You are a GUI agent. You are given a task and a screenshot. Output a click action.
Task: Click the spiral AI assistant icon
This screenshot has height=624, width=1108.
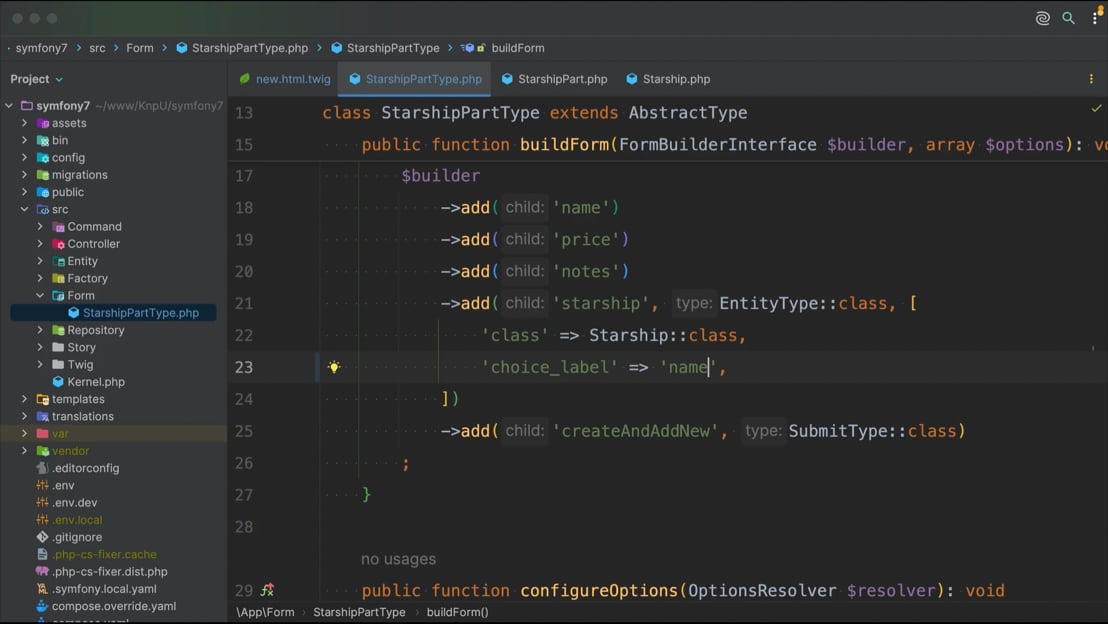coord(1042,18)
